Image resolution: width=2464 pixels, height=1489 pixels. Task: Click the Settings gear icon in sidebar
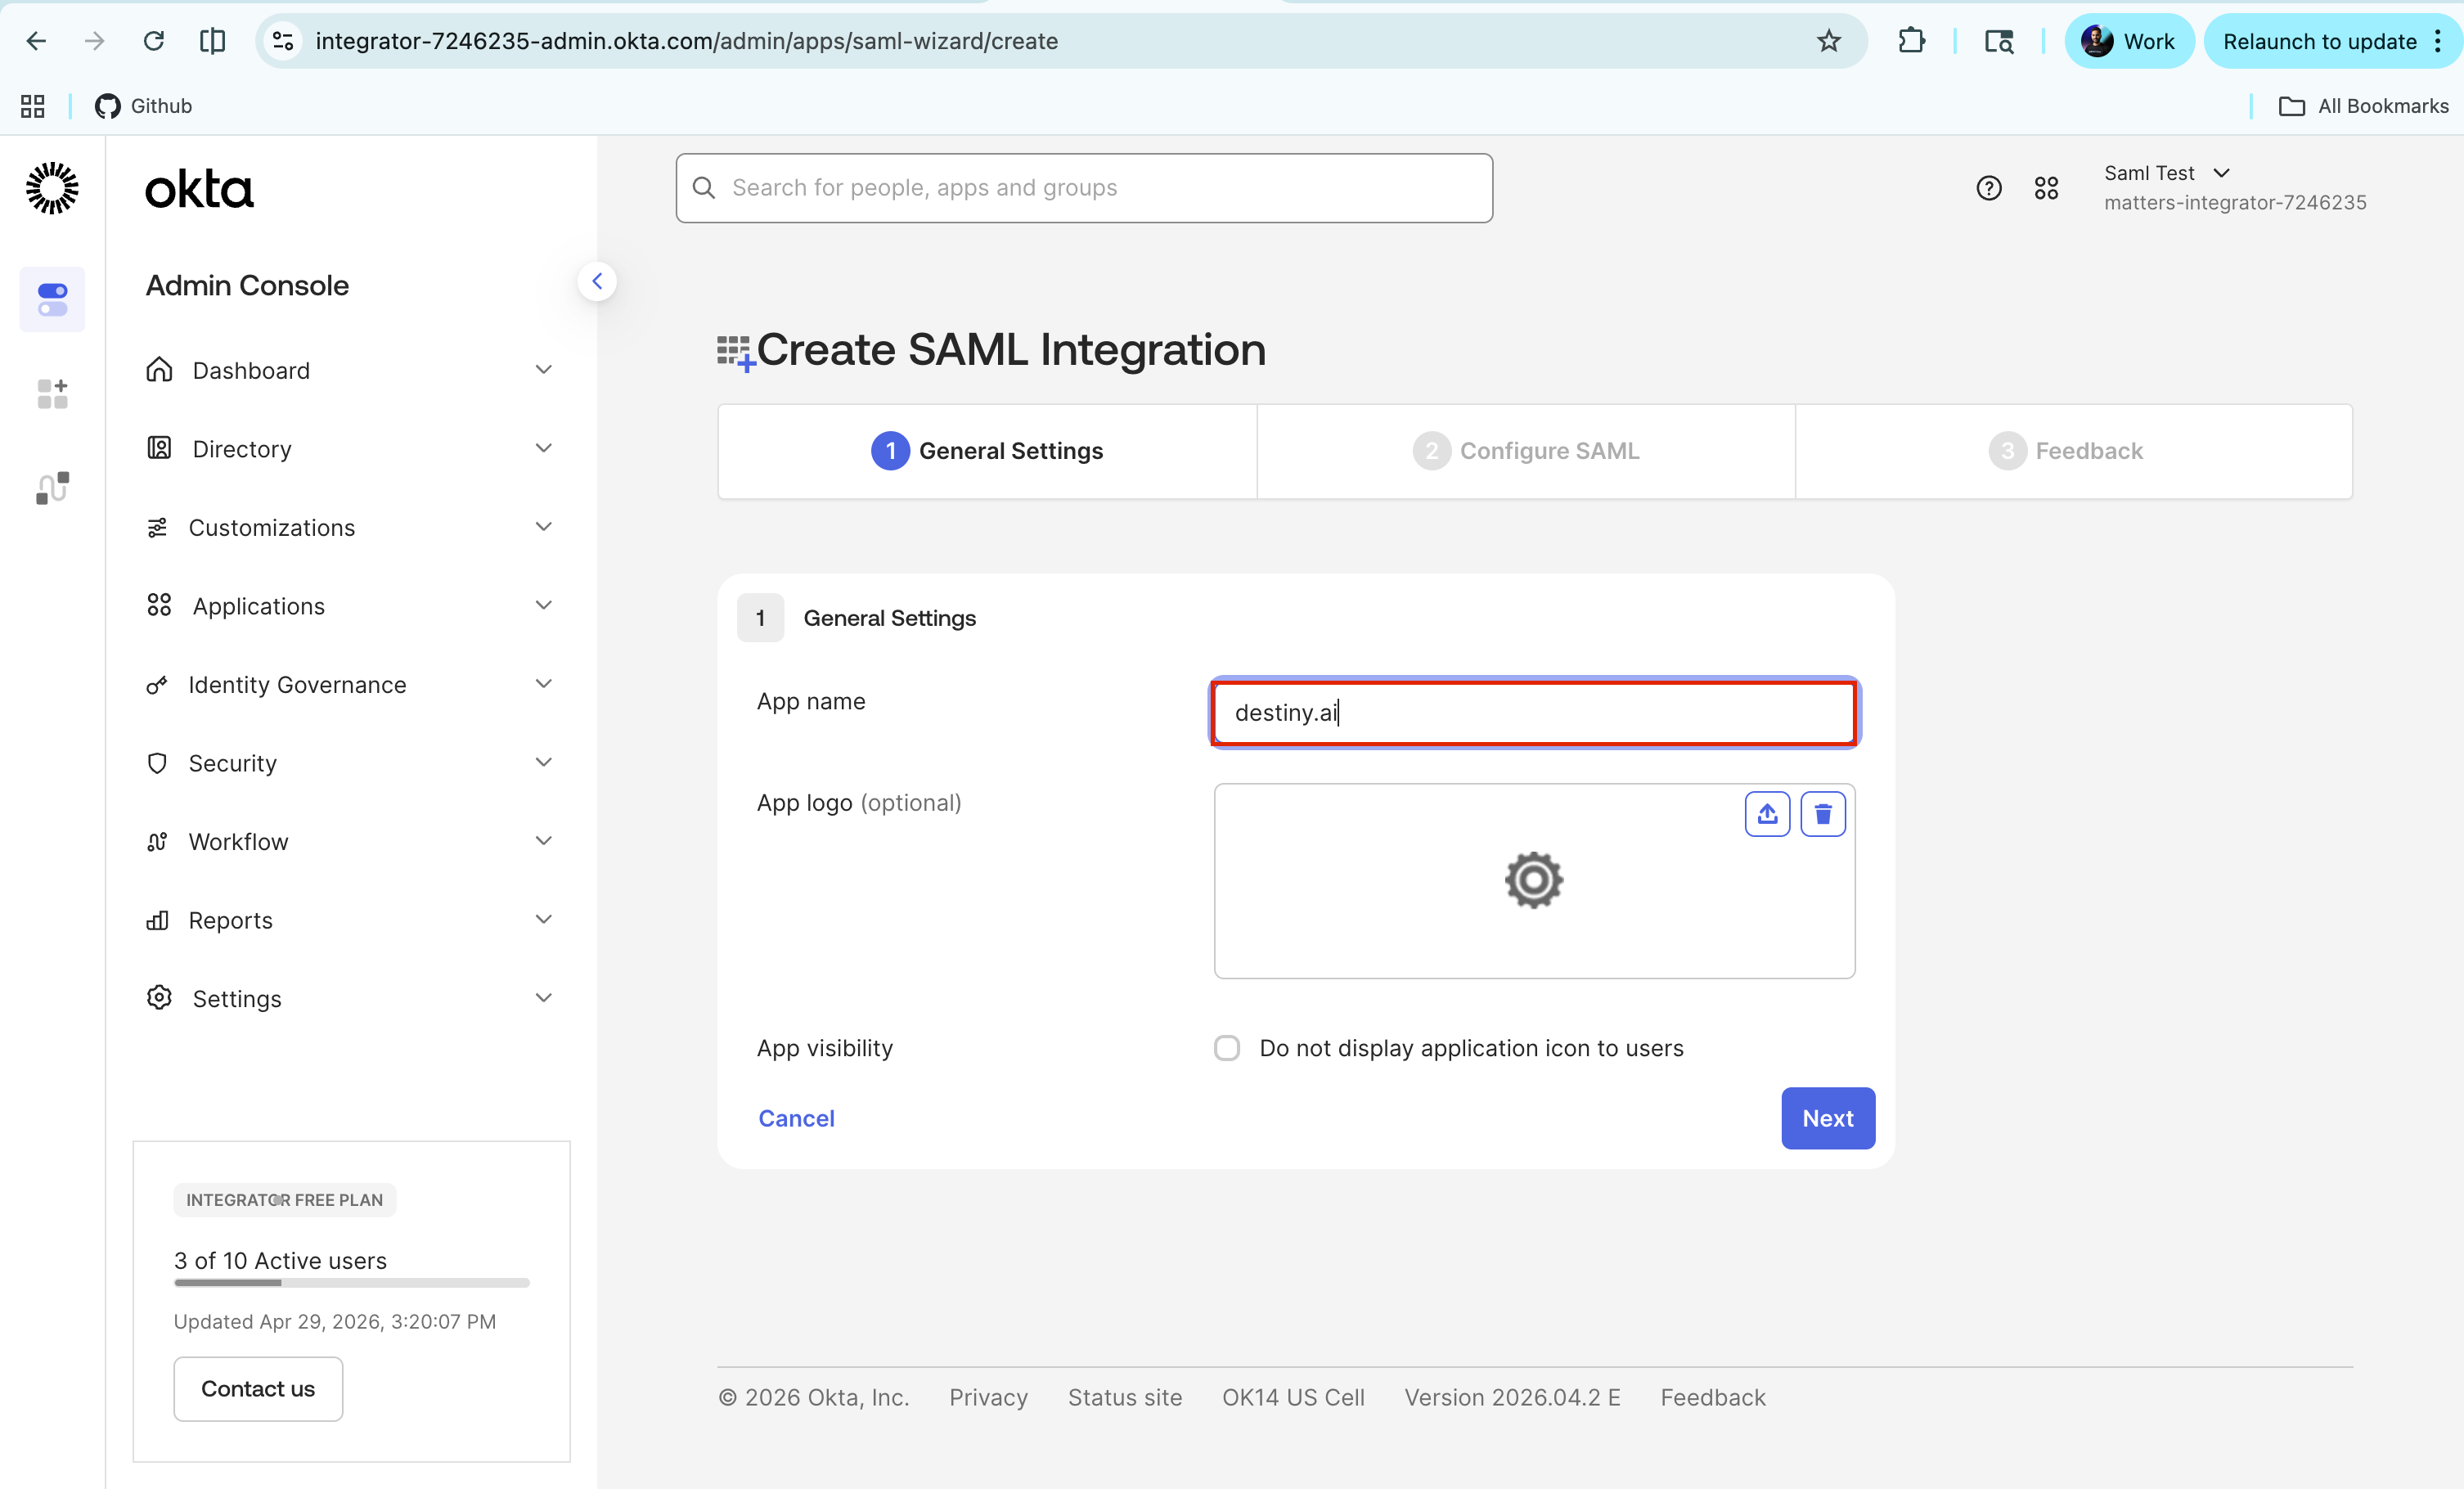coord(159,998)
